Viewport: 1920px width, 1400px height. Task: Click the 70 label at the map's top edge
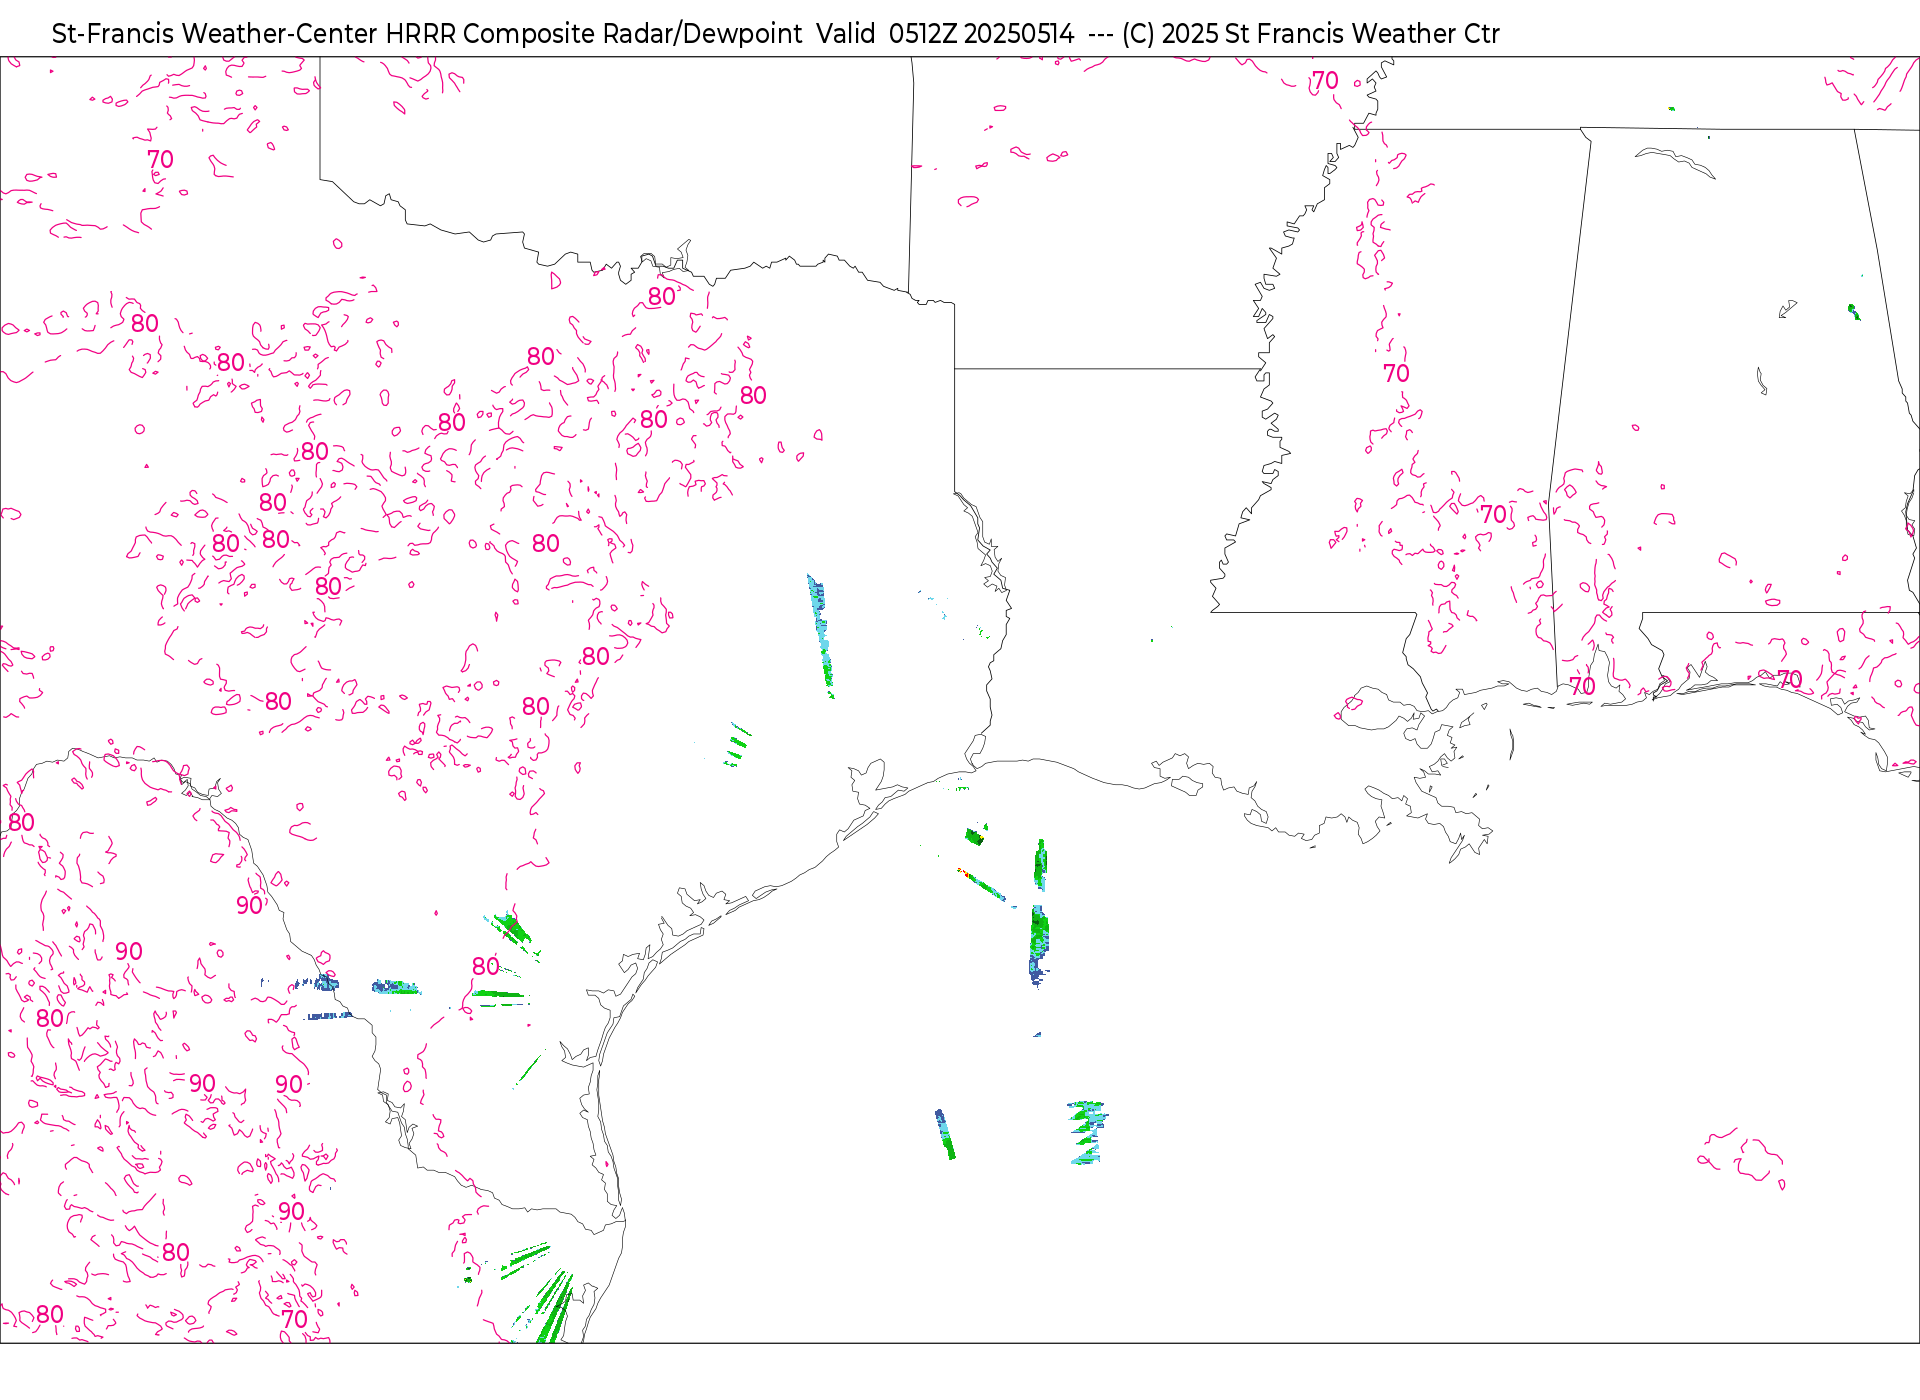click(x=1325, y=81)
